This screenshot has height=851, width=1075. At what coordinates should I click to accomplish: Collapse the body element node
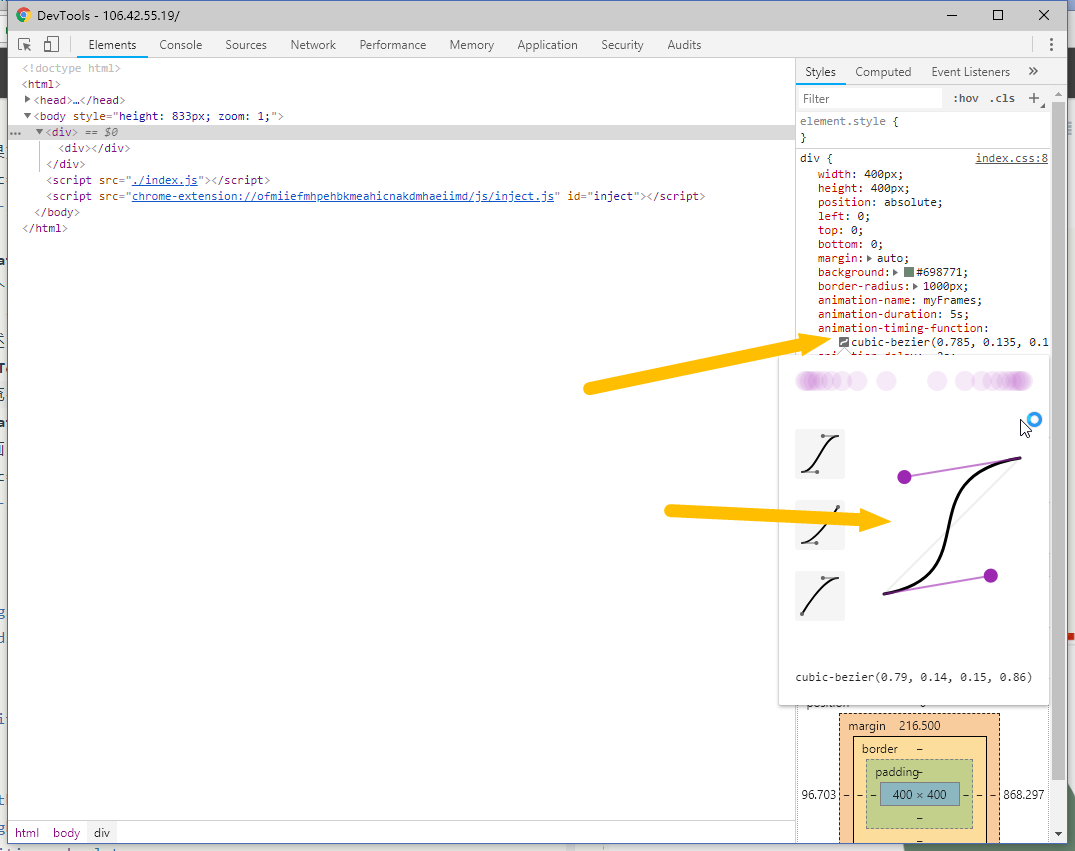(28, 116)
